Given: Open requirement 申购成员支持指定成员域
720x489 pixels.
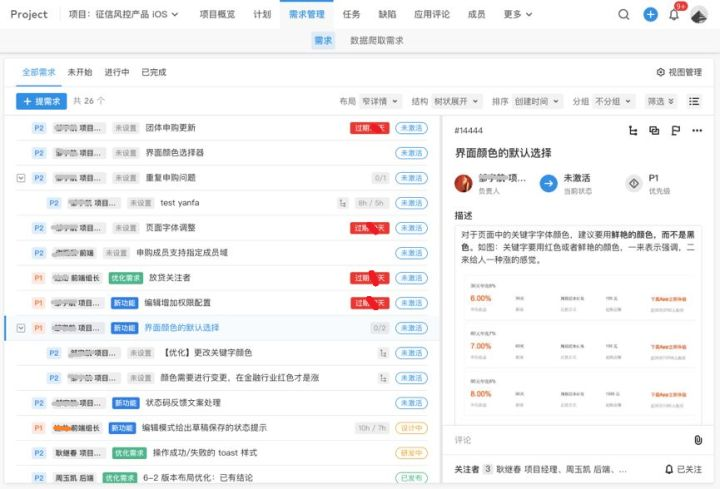Looking at the screenshot, I should tap(182, 253).
